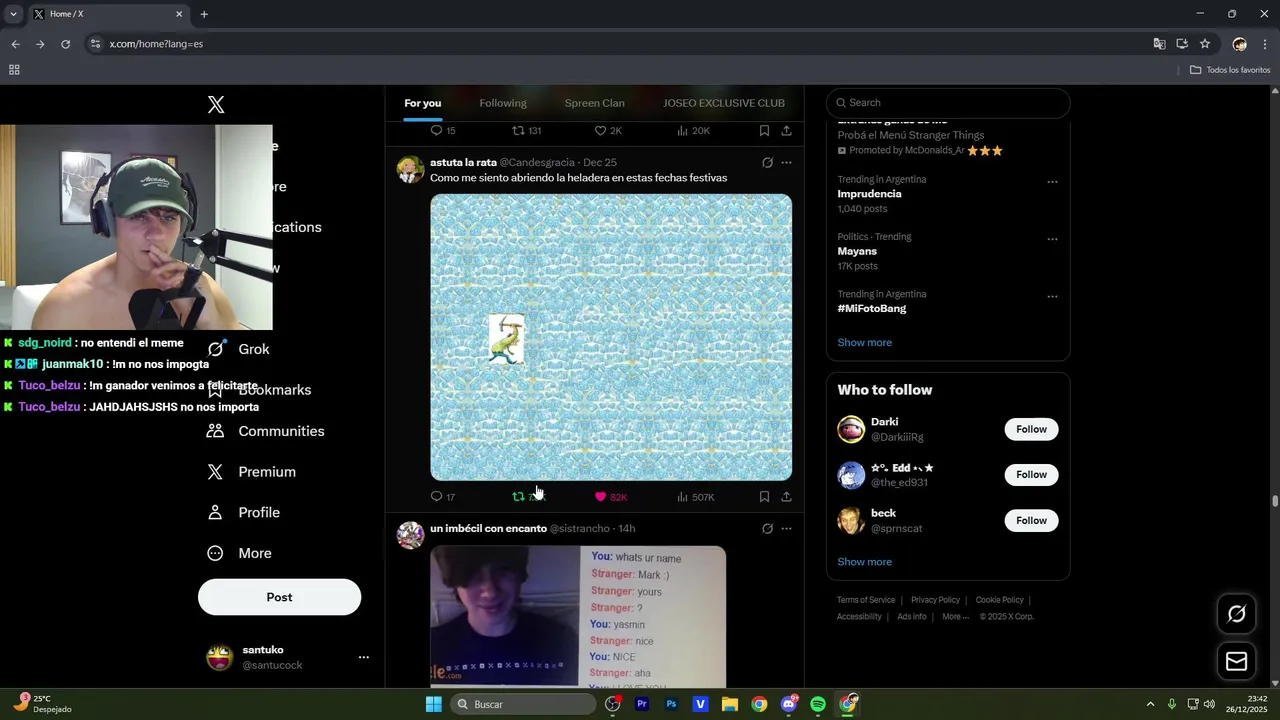The height and width of the screenshot is (720, 1280).
Task: Open Premium in the sidebar
Action: pos(251,472)
